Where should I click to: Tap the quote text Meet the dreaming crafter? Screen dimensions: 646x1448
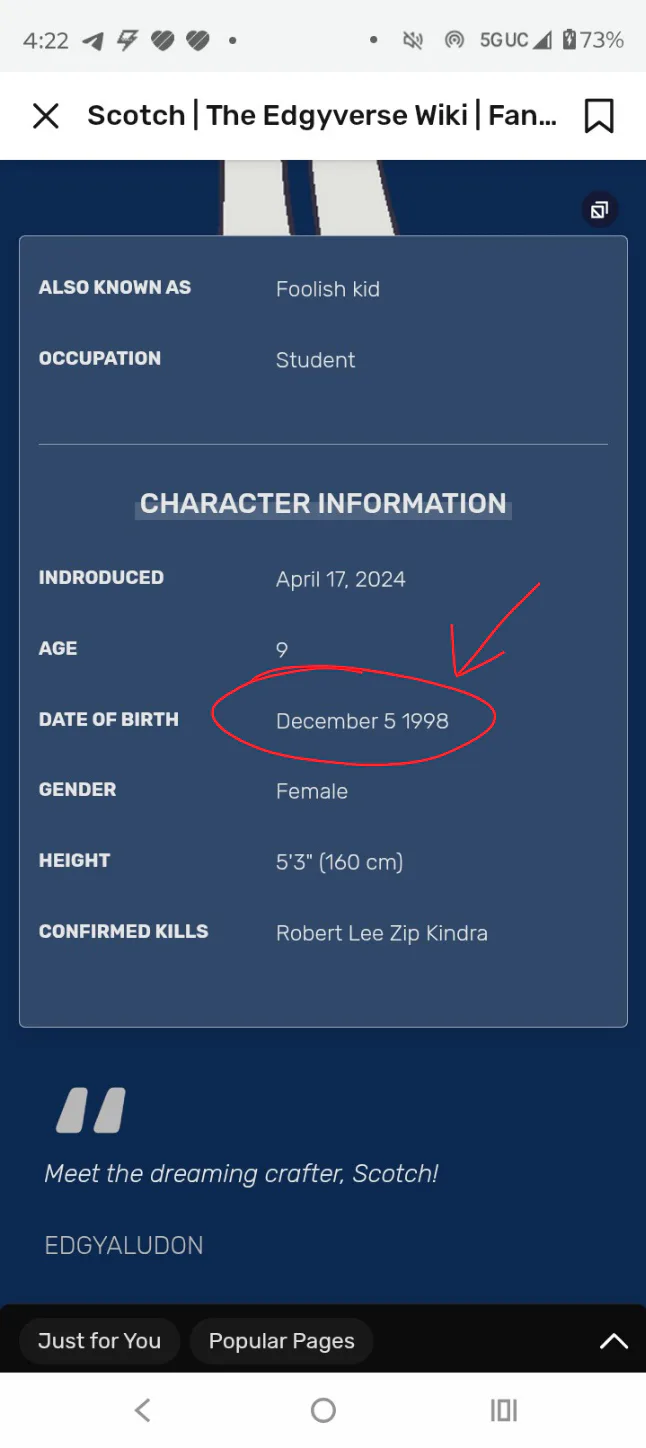tap(241, 1173)
